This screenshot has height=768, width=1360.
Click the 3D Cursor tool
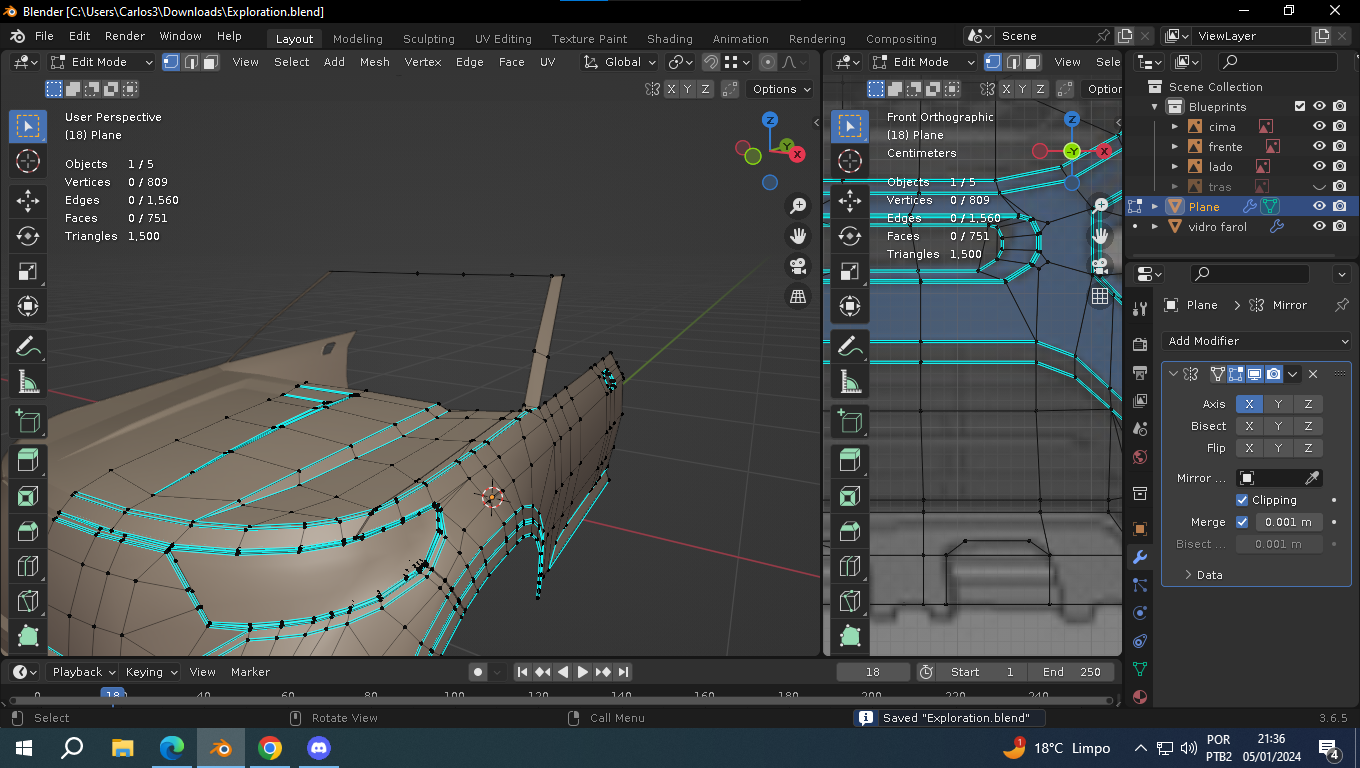pos(28,161)
